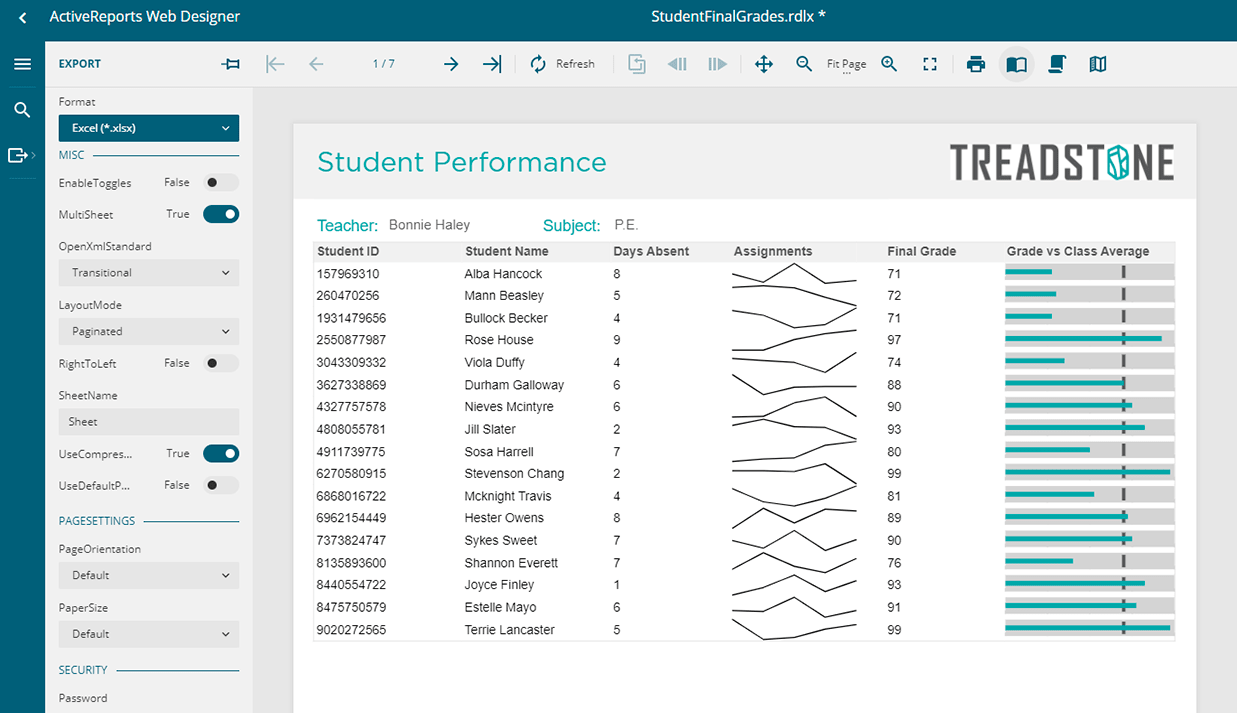The height and width of the screenshot is (713, 1237).
Task: Click Joyce Finley's name
Action: [499, 585]
